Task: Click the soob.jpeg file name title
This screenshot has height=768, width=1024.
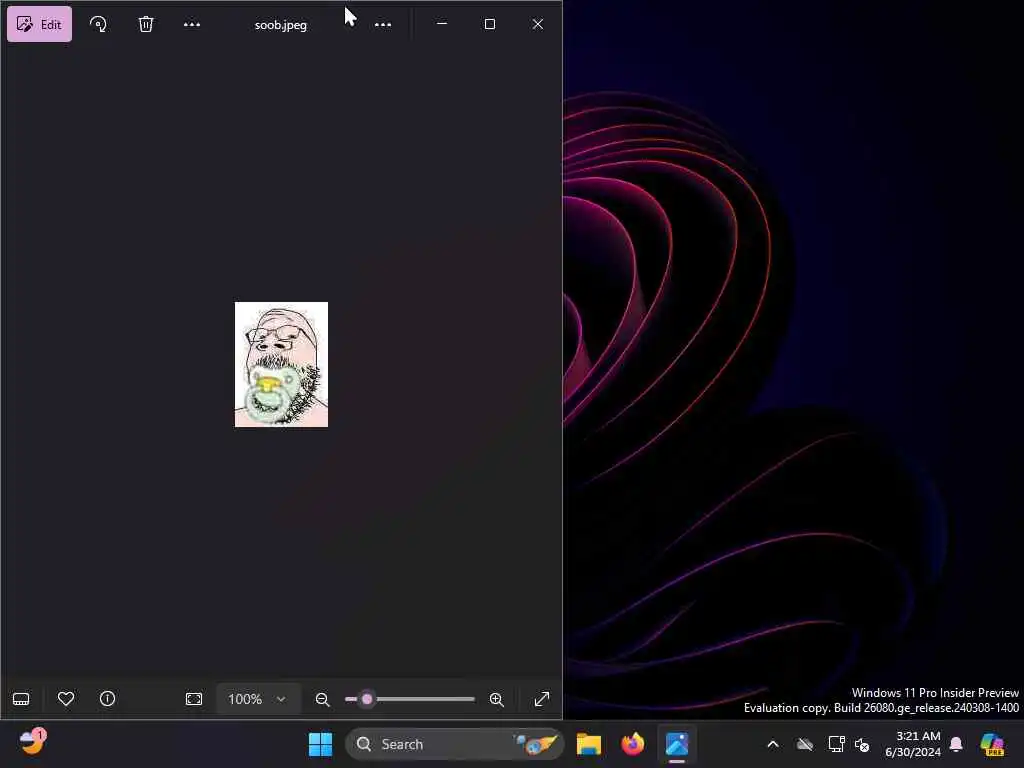Action: (281, 25)
